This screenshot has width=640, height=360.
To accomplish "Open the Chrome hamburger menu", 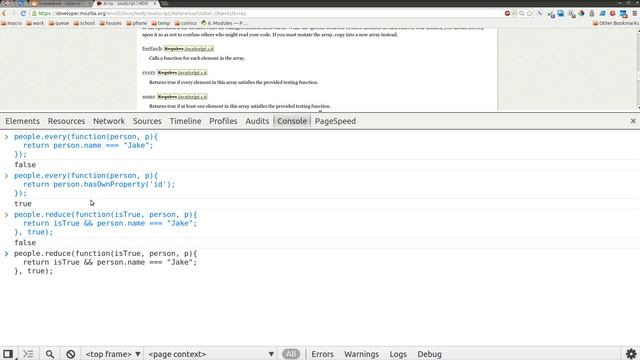I will click(x=635, y=13).
